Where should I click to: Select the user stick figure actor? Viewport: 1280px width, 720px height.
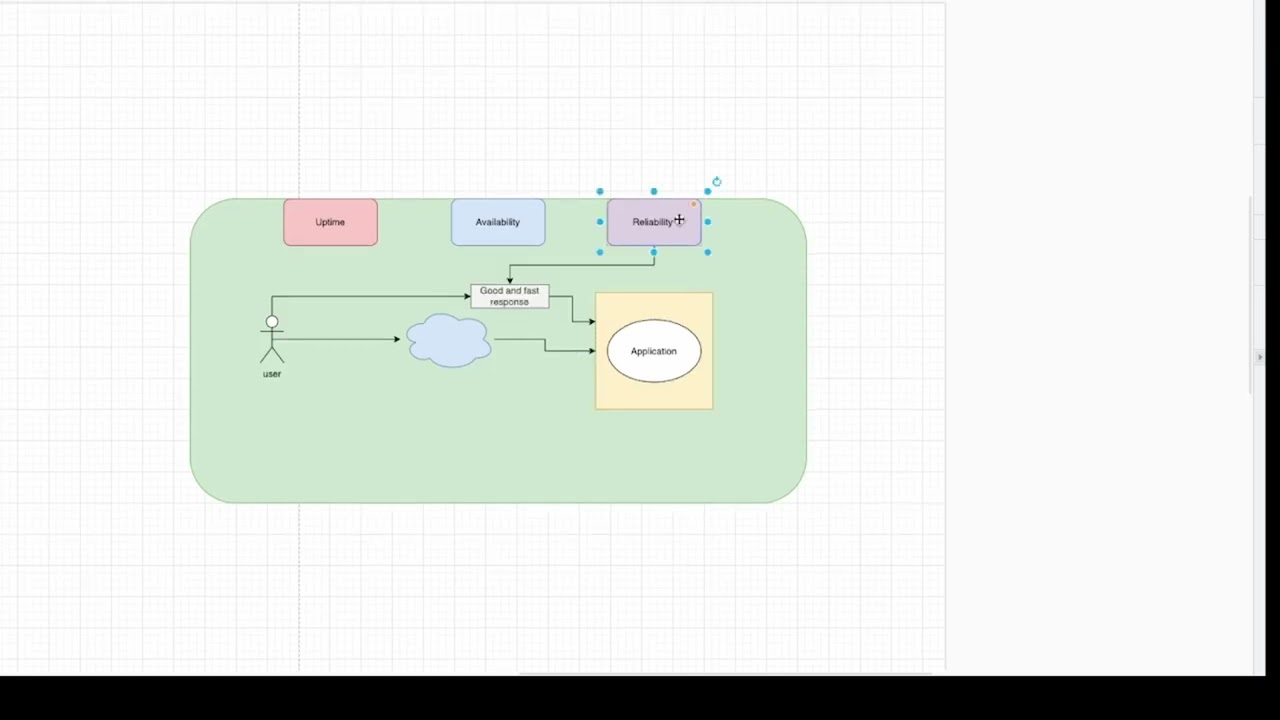[x=272, y=339]
